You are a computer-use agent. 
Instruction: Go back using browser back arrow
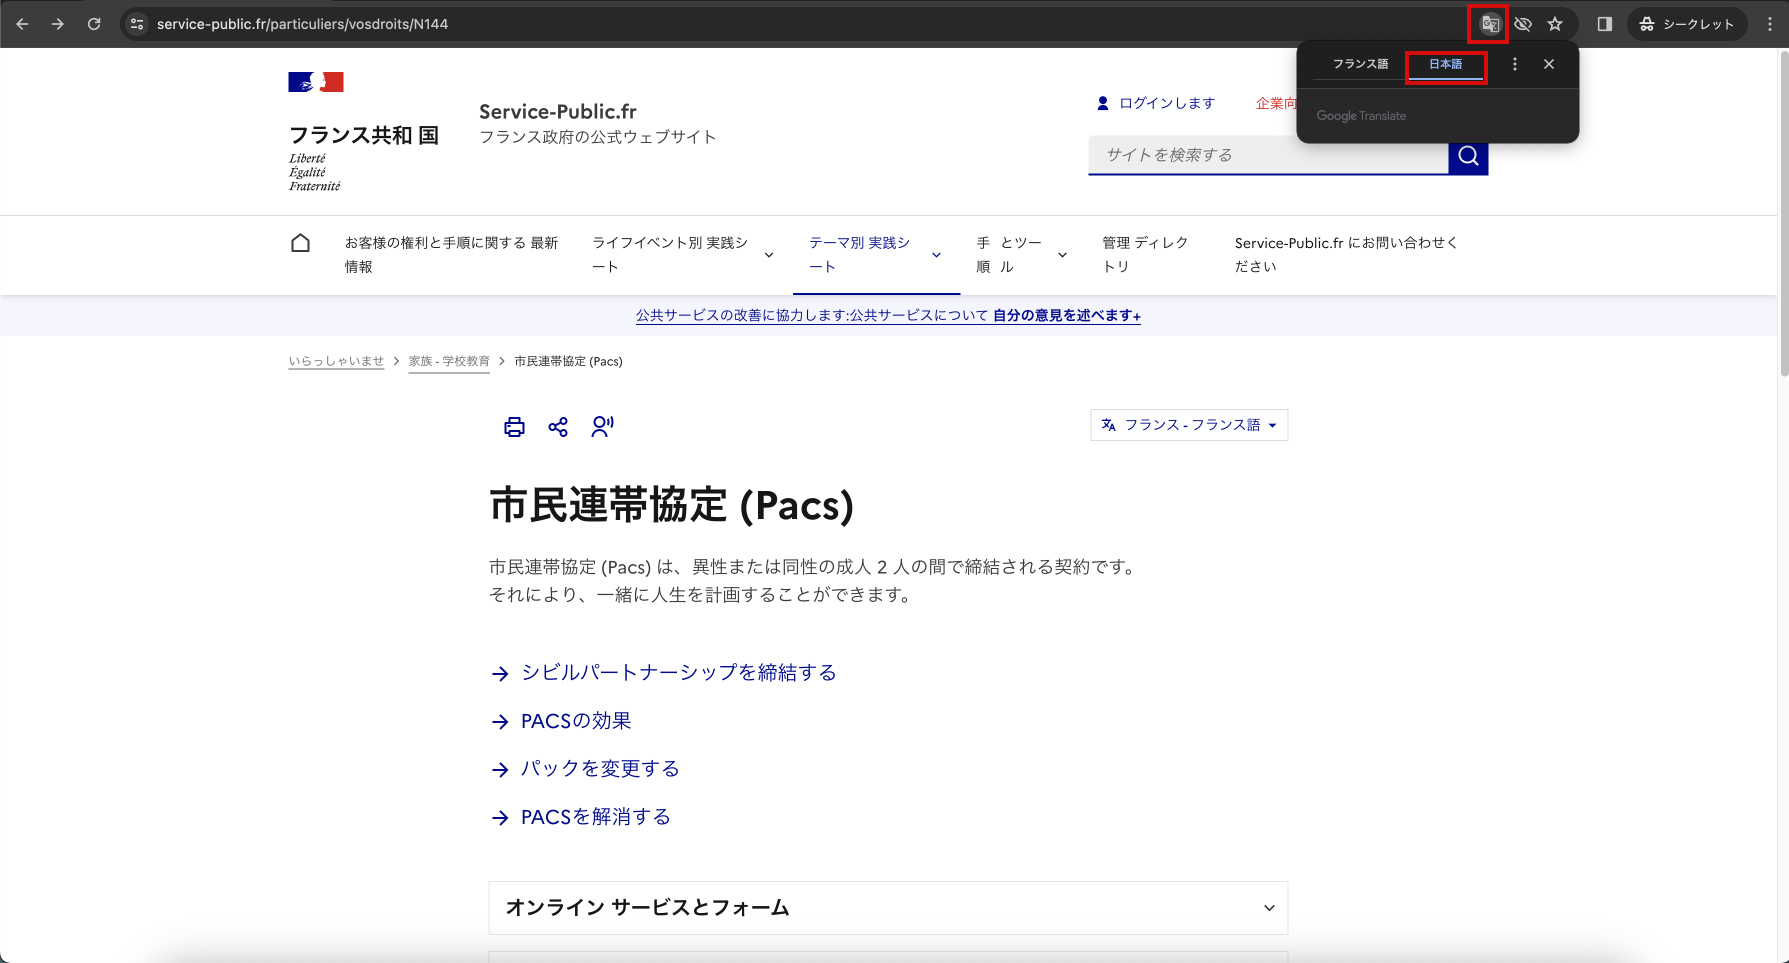22,24
